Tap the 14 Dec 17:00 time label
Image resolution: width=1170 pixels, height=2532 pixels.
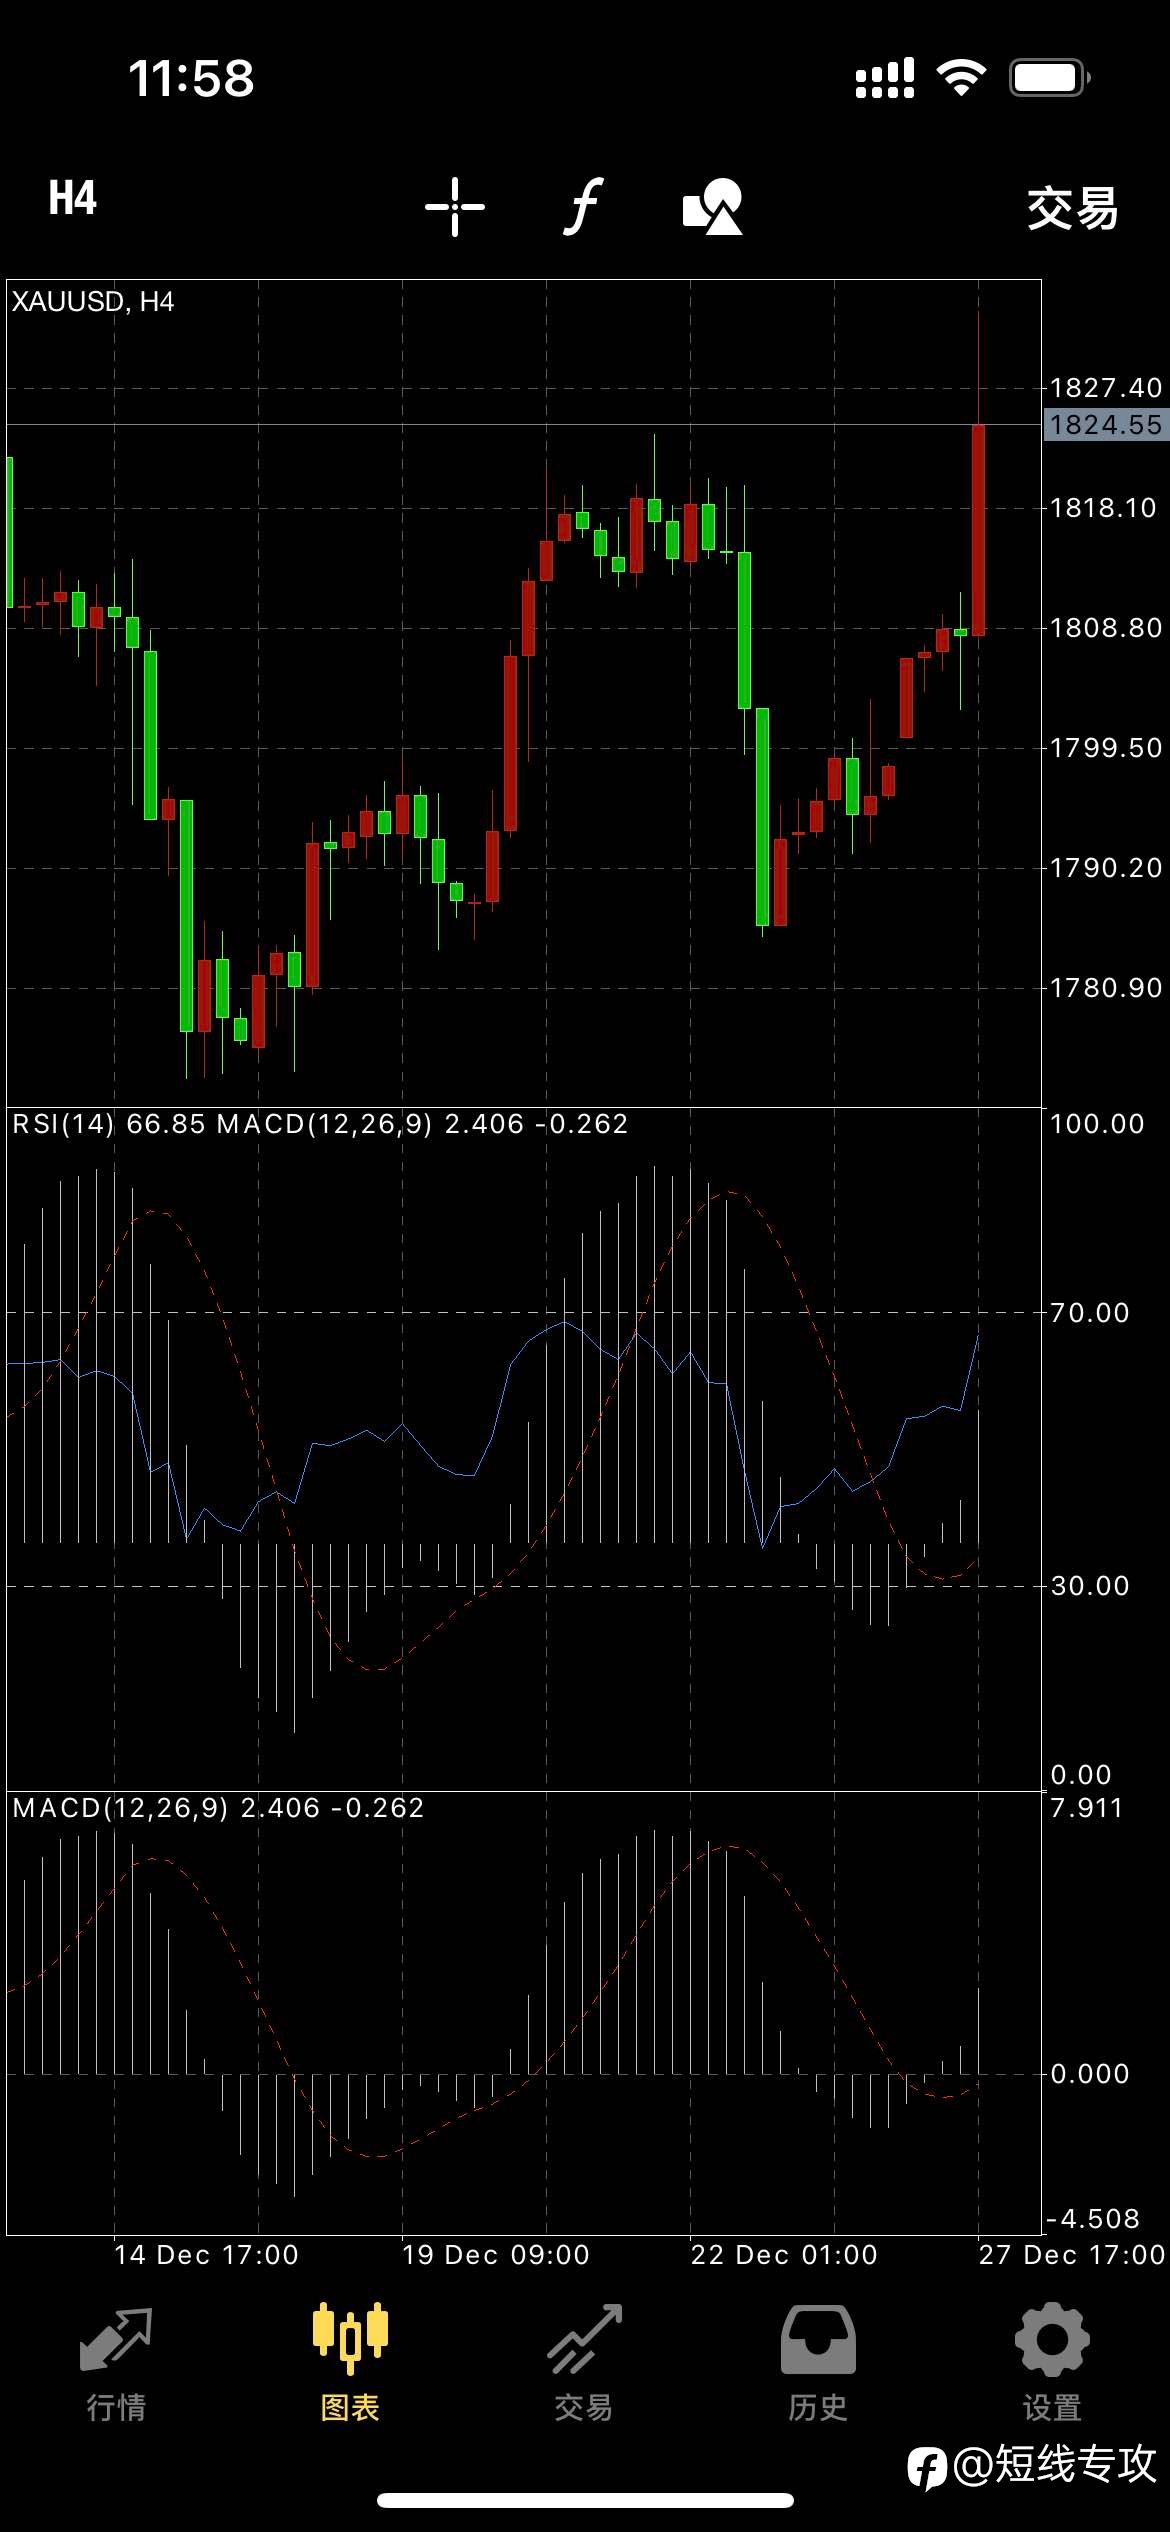(x=206, y=2255)
